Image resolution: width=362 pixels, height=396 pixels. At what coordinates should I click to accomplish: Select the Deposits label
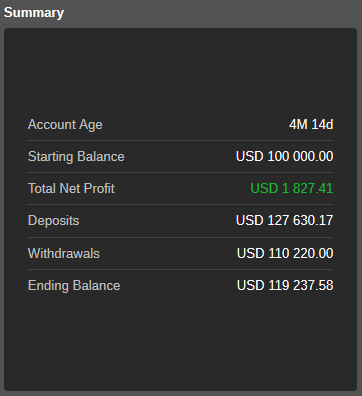point(54,221)
